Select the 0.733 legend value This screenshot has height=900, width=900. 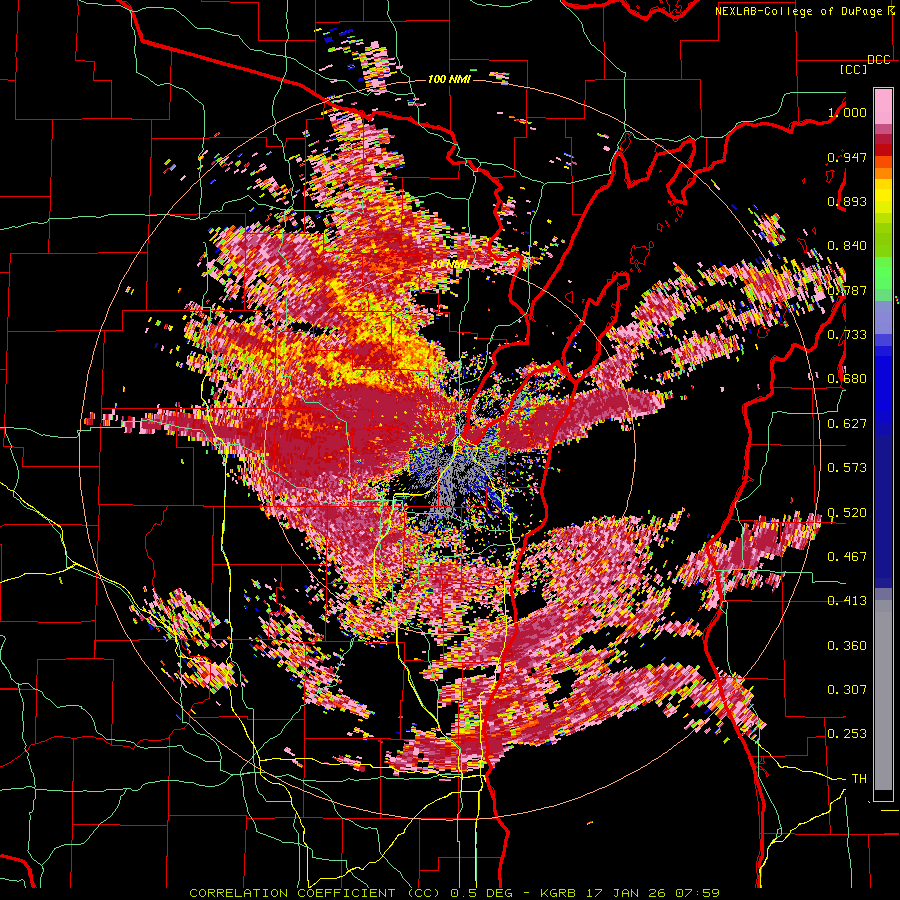[x=847, y=335]
